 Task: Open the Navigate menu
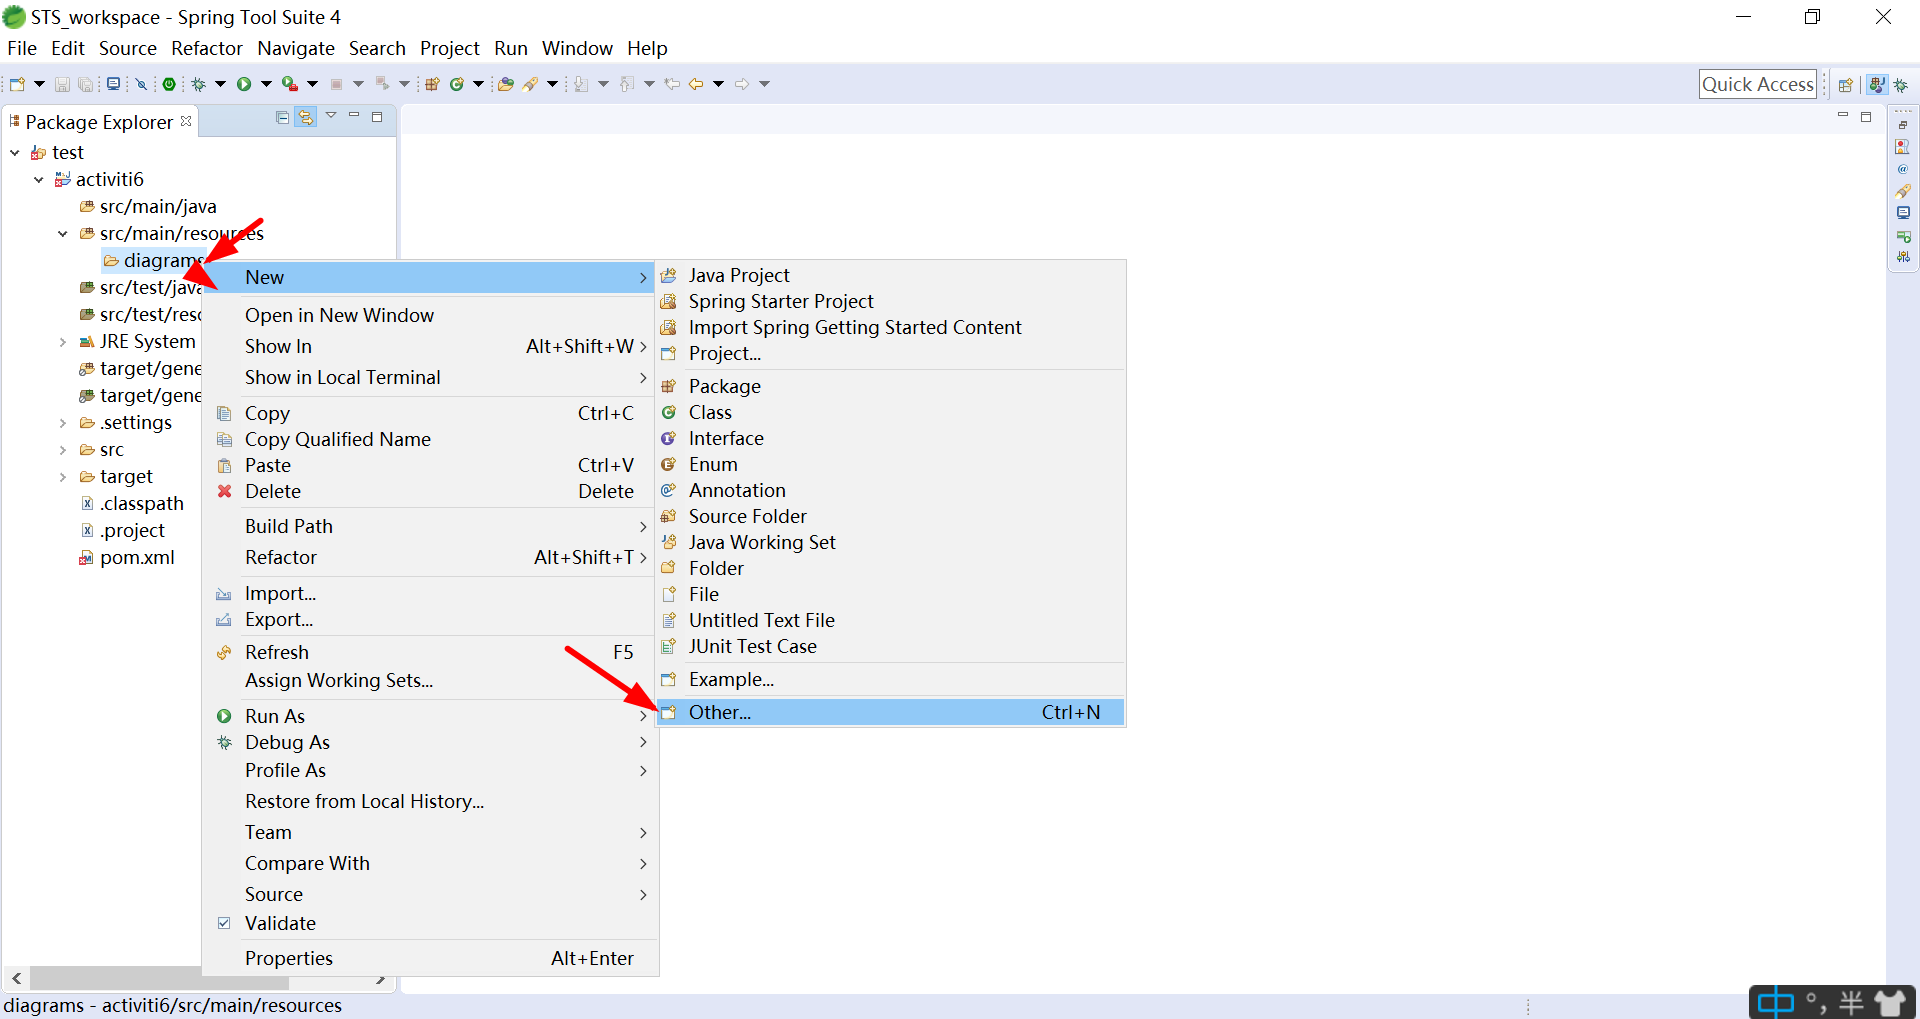point(296,48)
